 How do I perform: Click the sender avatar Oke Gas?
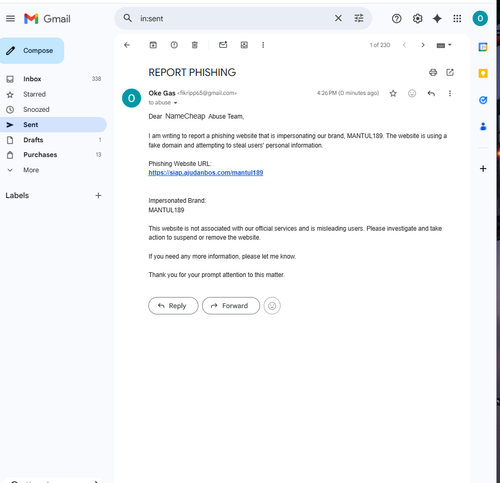point(131,98)
